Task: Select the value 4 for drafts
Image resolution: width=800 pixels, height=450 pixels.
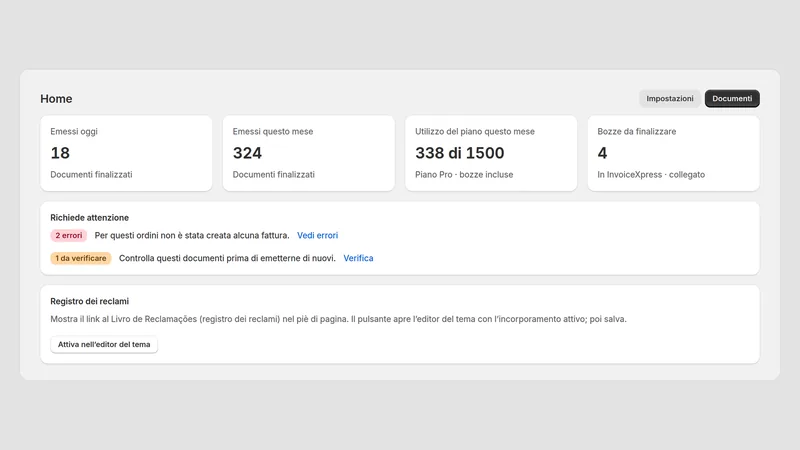Action: click(x=603, y=153)
